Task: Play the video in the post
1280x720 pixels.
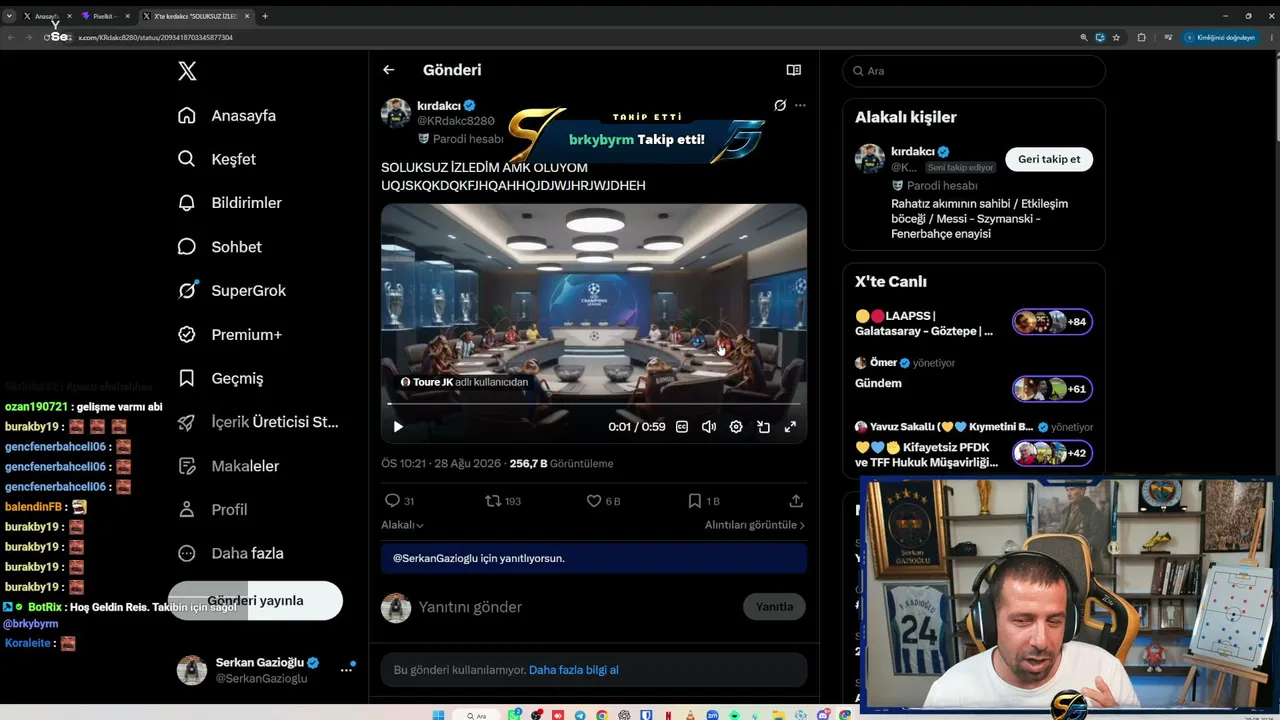Action: [x=398, y=427]
